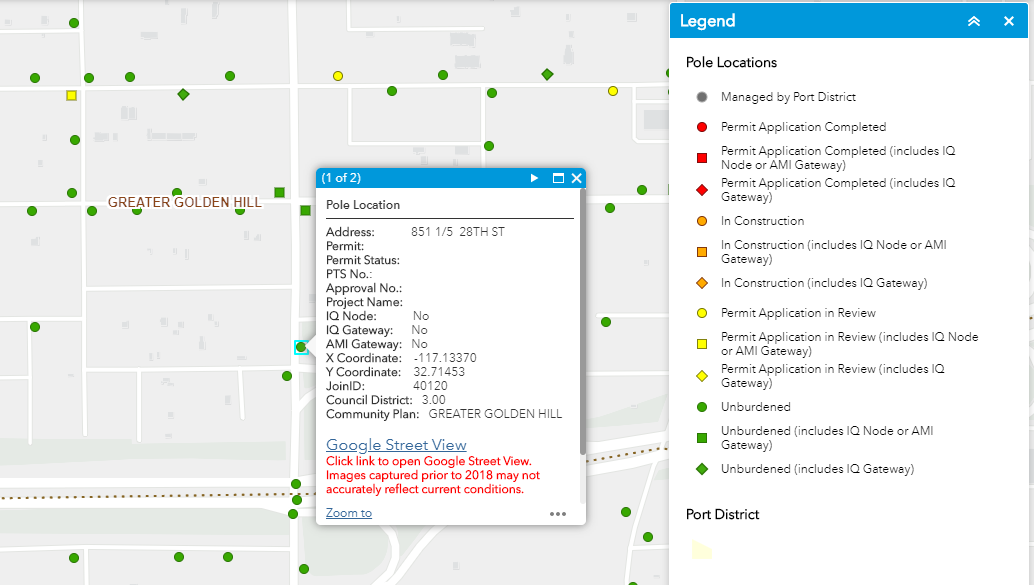Close the Pole Location popup
This screenshot has height=585, width=1034.
576,178
